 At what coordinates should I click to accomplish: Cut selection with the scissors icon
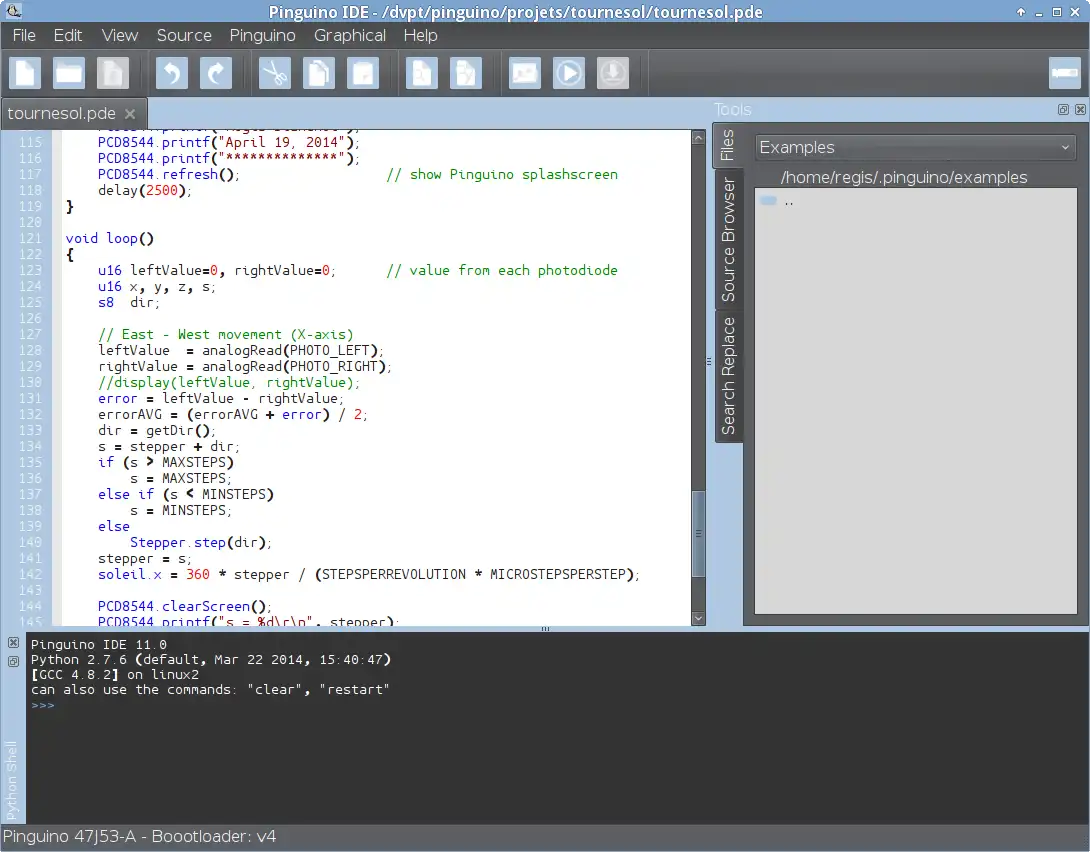click(x=274, y=74)
